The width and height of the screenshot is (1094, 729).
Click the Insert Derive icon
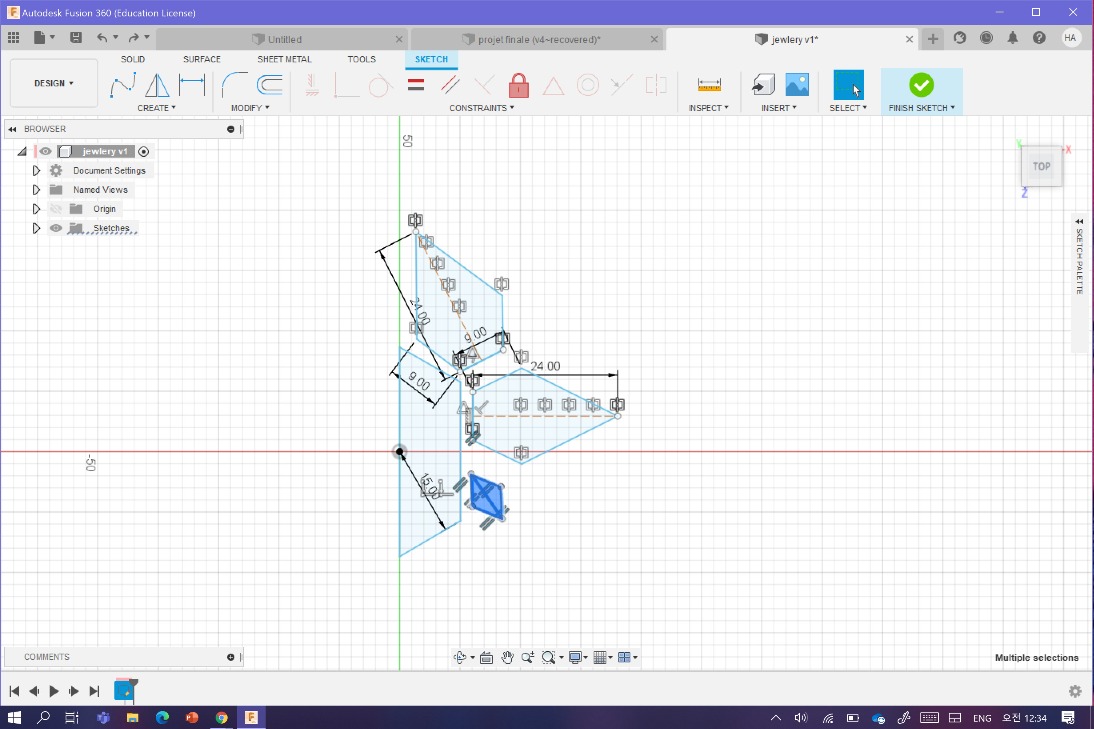(x=763, y=85)
